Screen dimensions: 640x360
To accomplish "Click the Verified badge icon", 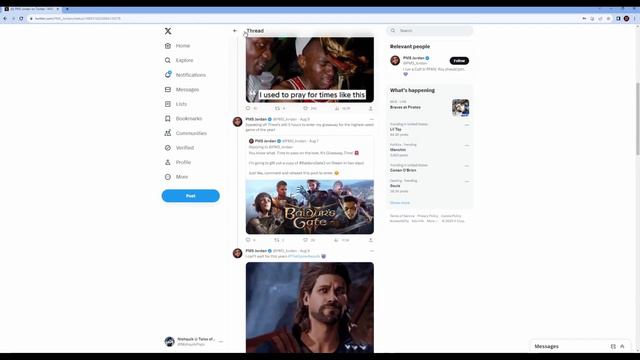I will coord(168,148).
